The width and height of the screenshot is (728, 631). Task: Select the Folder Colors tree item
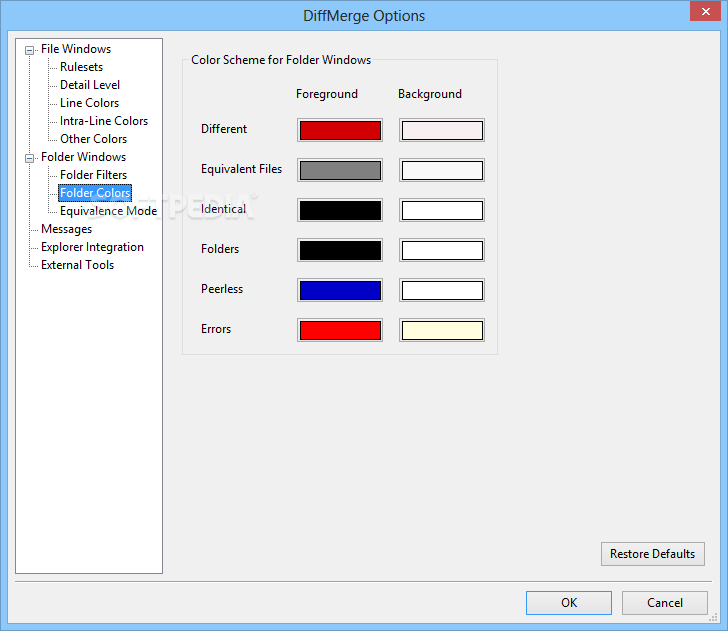tap(95, 193)
